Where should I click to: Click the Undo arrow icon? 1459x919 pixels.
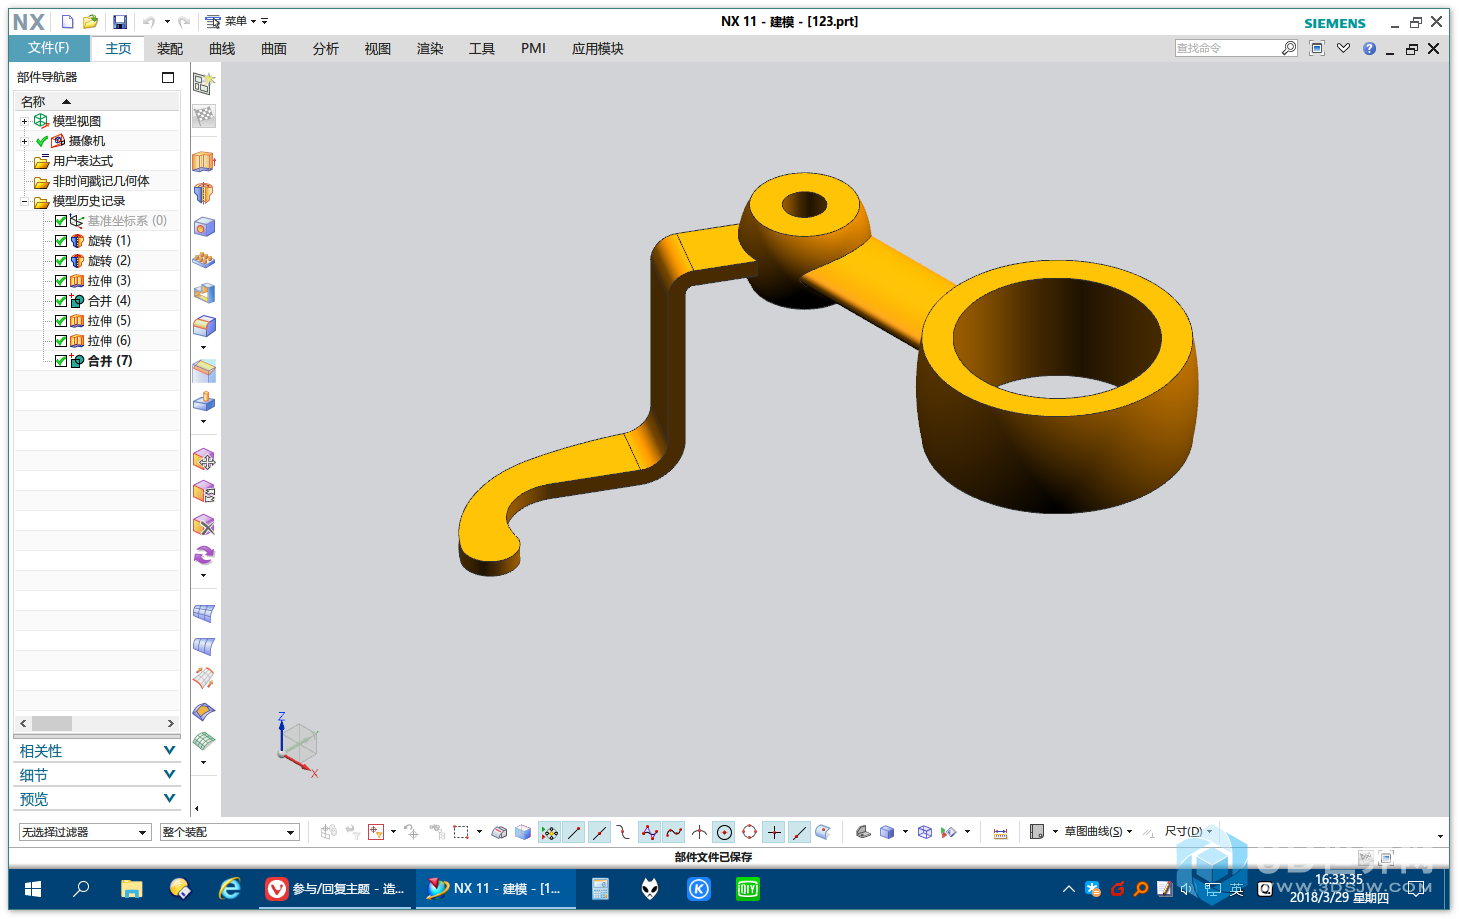(148, 21)
